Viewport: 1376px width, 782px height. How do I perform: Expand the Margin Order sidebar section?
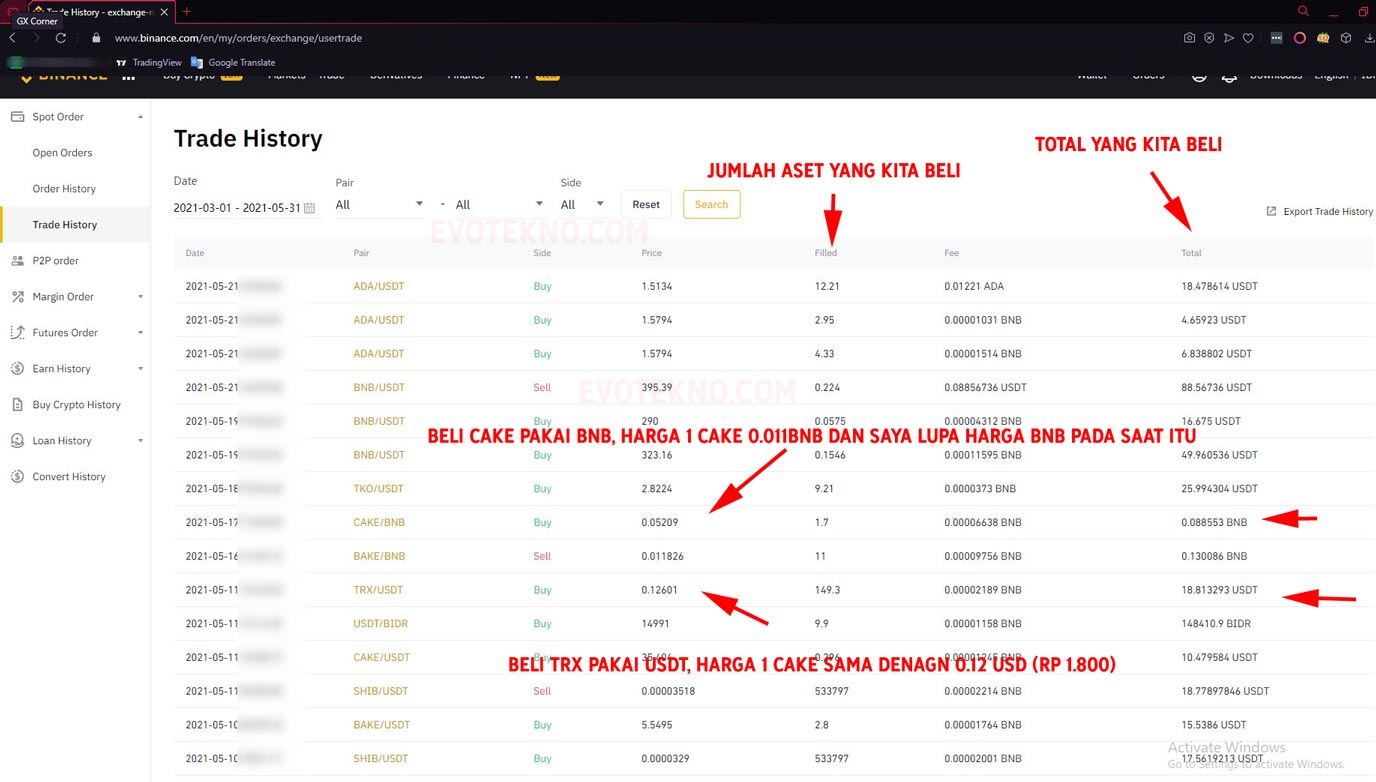click(75, 297)
